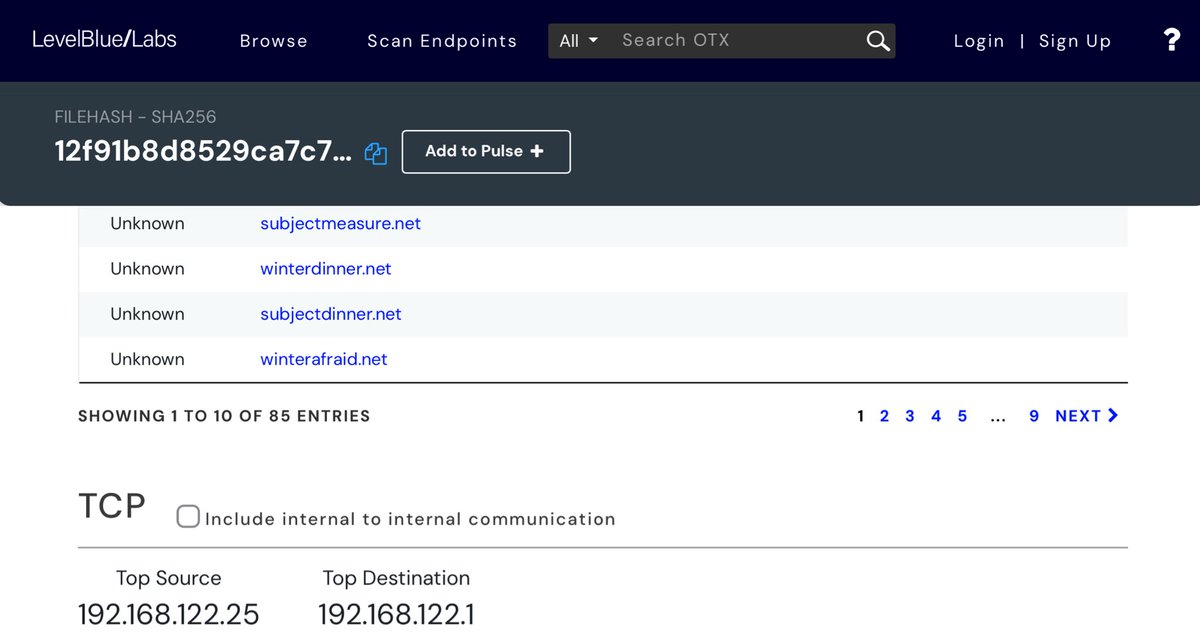
Task: Copy the file hash to clipboard
Action: (376, 153)
